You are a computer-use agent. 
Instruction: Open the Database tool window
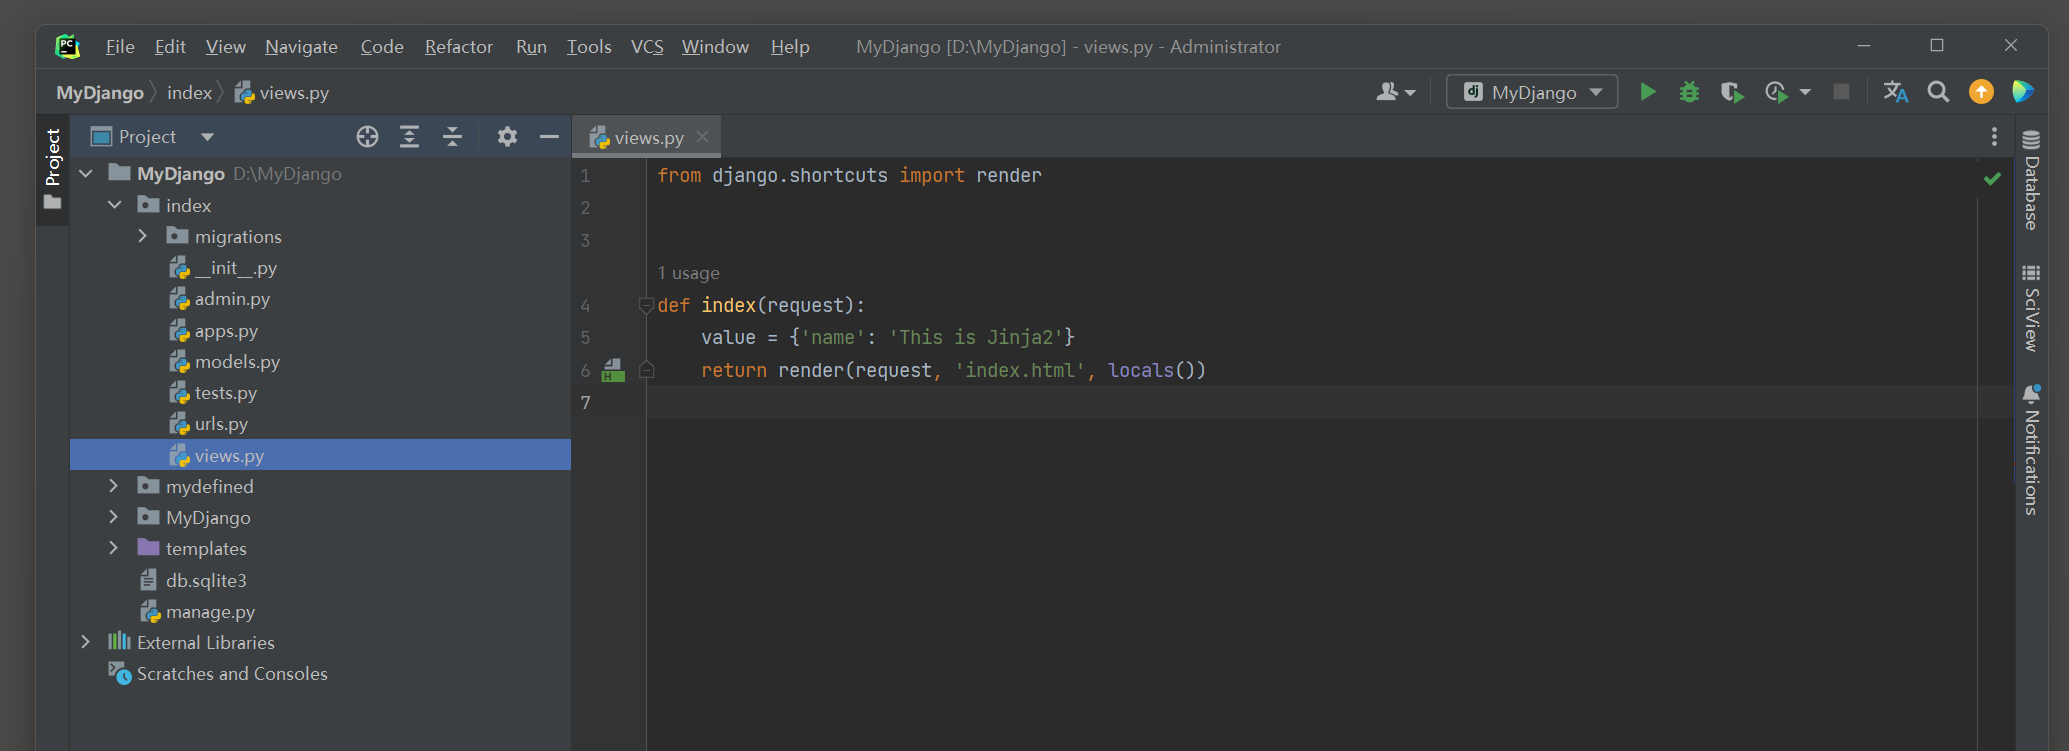click(x=2031, y=181)
